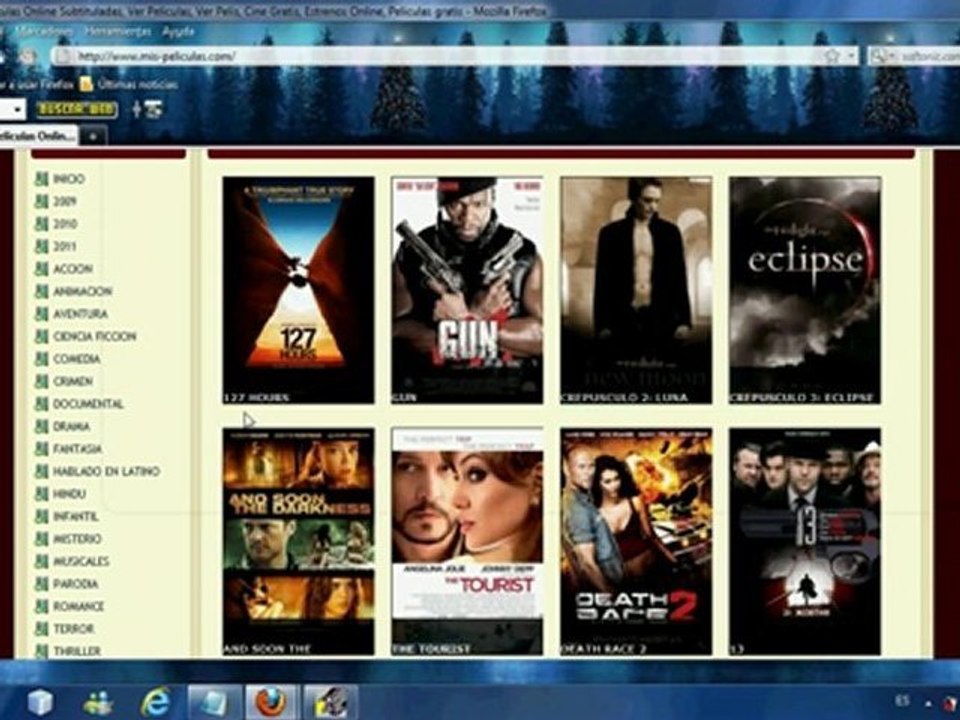Viewport: 960px width, 720px height.
Task: Browse the DRAMA category
Action: (x=72, y=426)
